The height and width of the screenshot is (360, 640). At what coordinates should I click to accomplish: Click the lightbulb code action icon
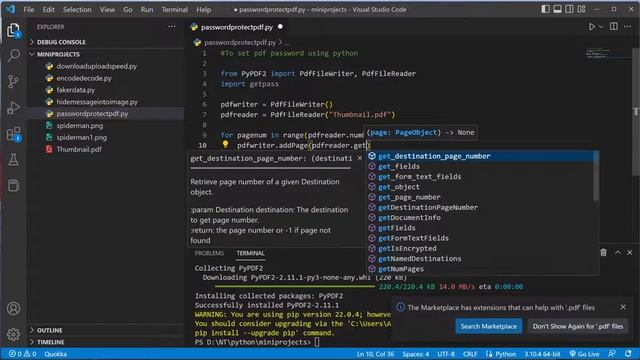[x=225, y=144]
